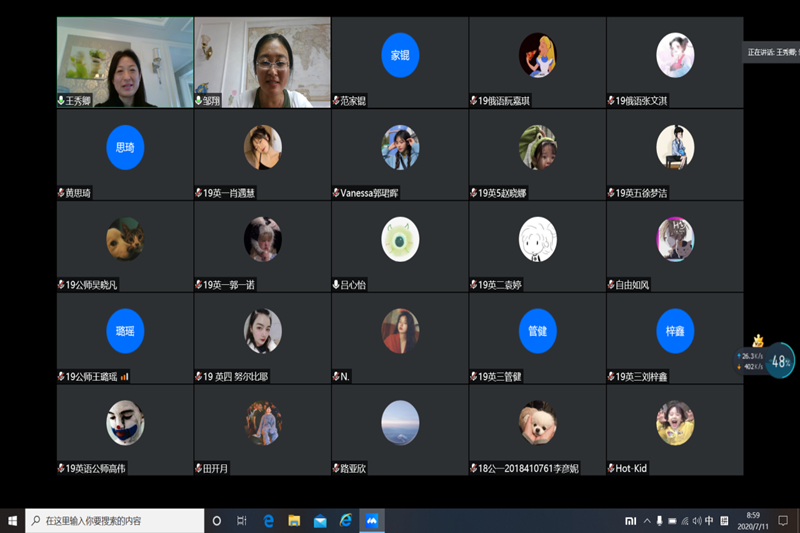The height and width of the screenshot is (533, 800).
Task: Open the Windows Start menu
Action: coord(13,521)
